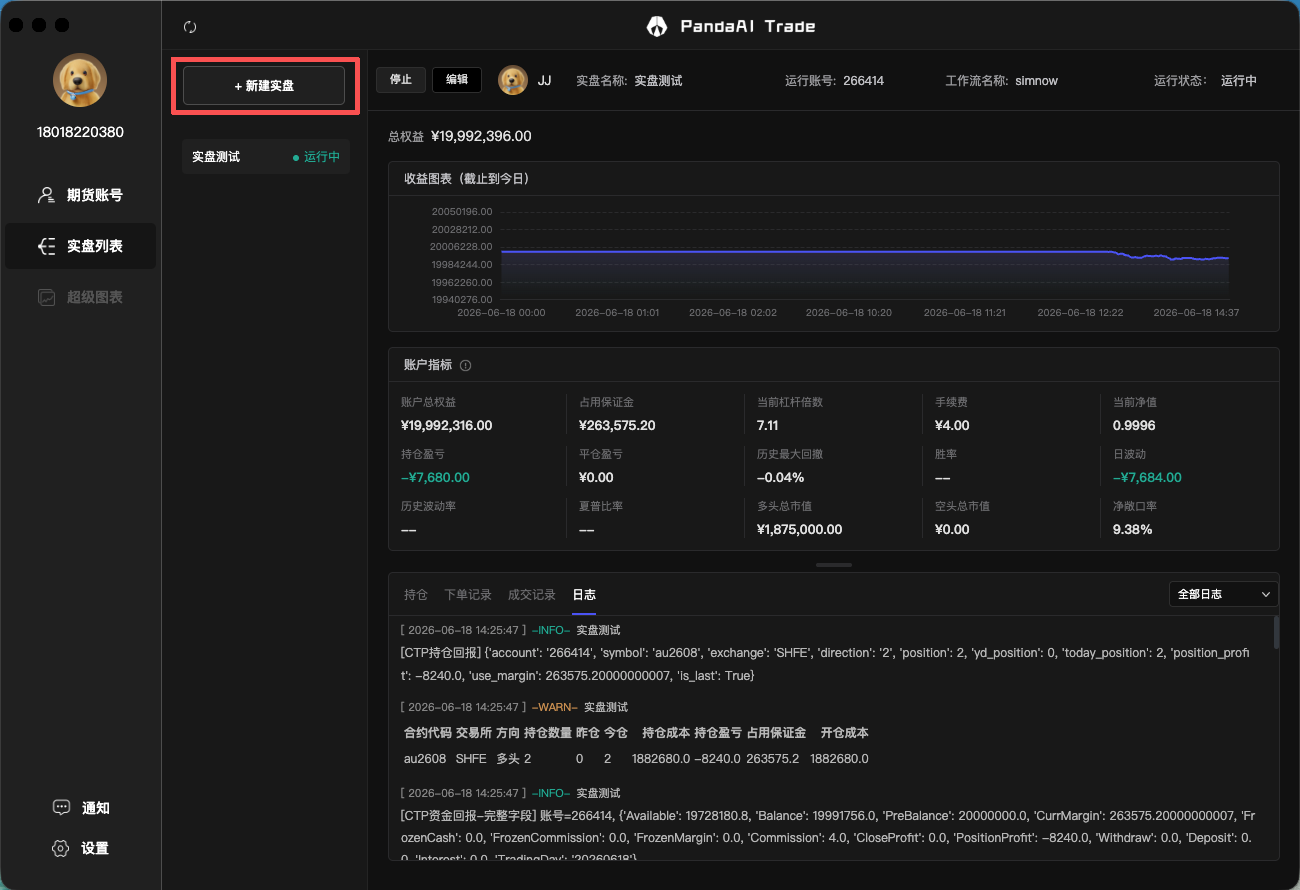Open 超级图表 label in the sidebar
This screenshot has height=890, width=1300.
pos(95,297)
